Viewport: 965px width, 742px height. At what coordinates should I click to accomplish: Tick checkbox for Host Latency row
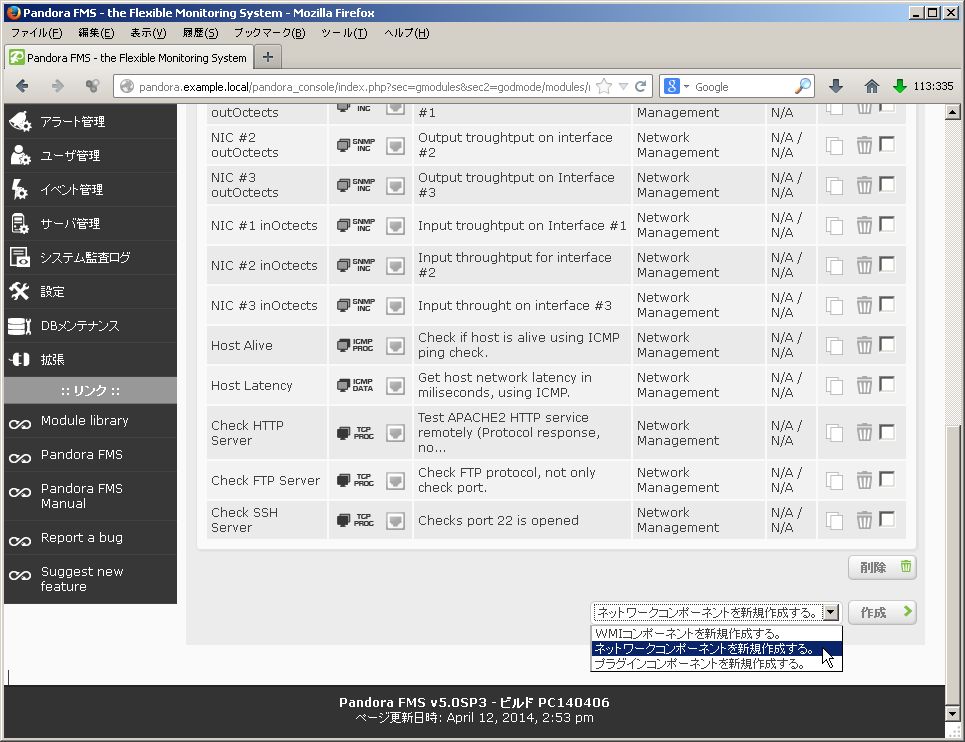(x=887, y=384)
